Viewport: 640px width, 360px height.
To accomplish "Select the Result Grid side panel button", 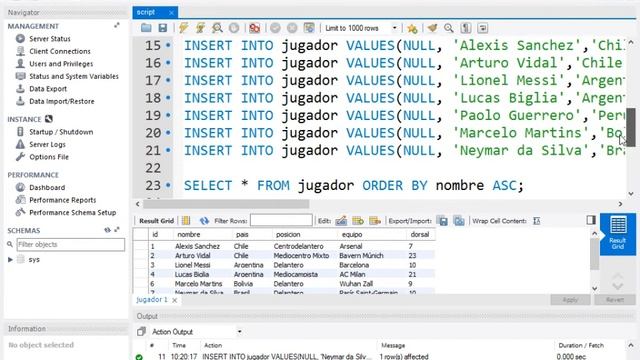I will pos(618,233).
